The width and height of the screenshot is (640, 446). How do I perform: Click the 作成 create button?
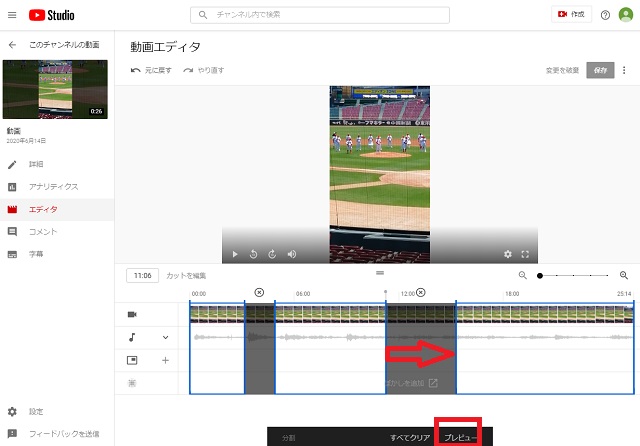(571, 14)
